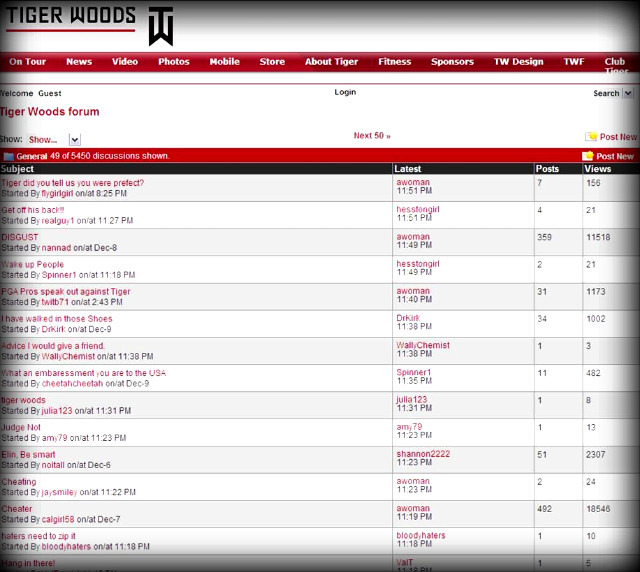This screenshot has height=572, width=640.
Task: Open 'haters need to zip it' thread
Action: pos(38,536)
